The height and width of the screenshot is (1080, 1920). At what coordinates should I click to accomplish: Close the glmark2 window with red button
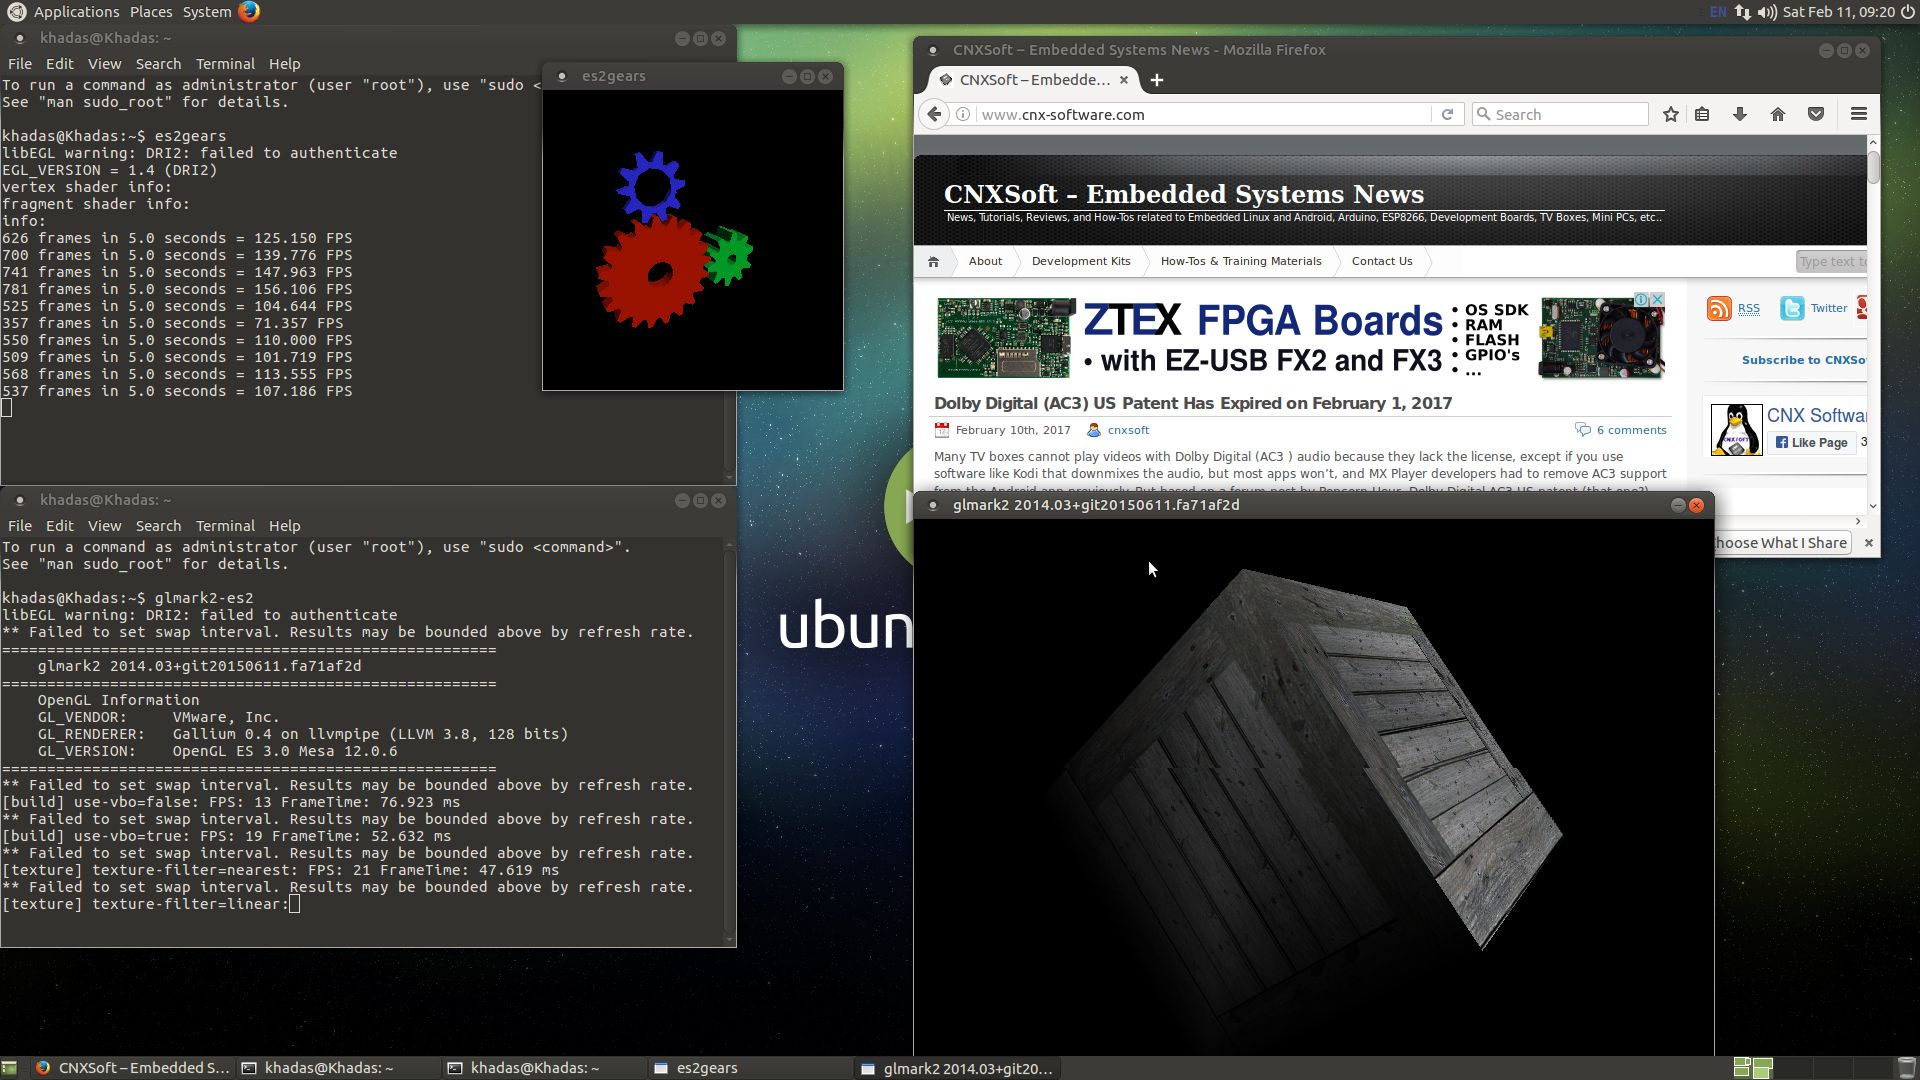tap(1696, 505)
